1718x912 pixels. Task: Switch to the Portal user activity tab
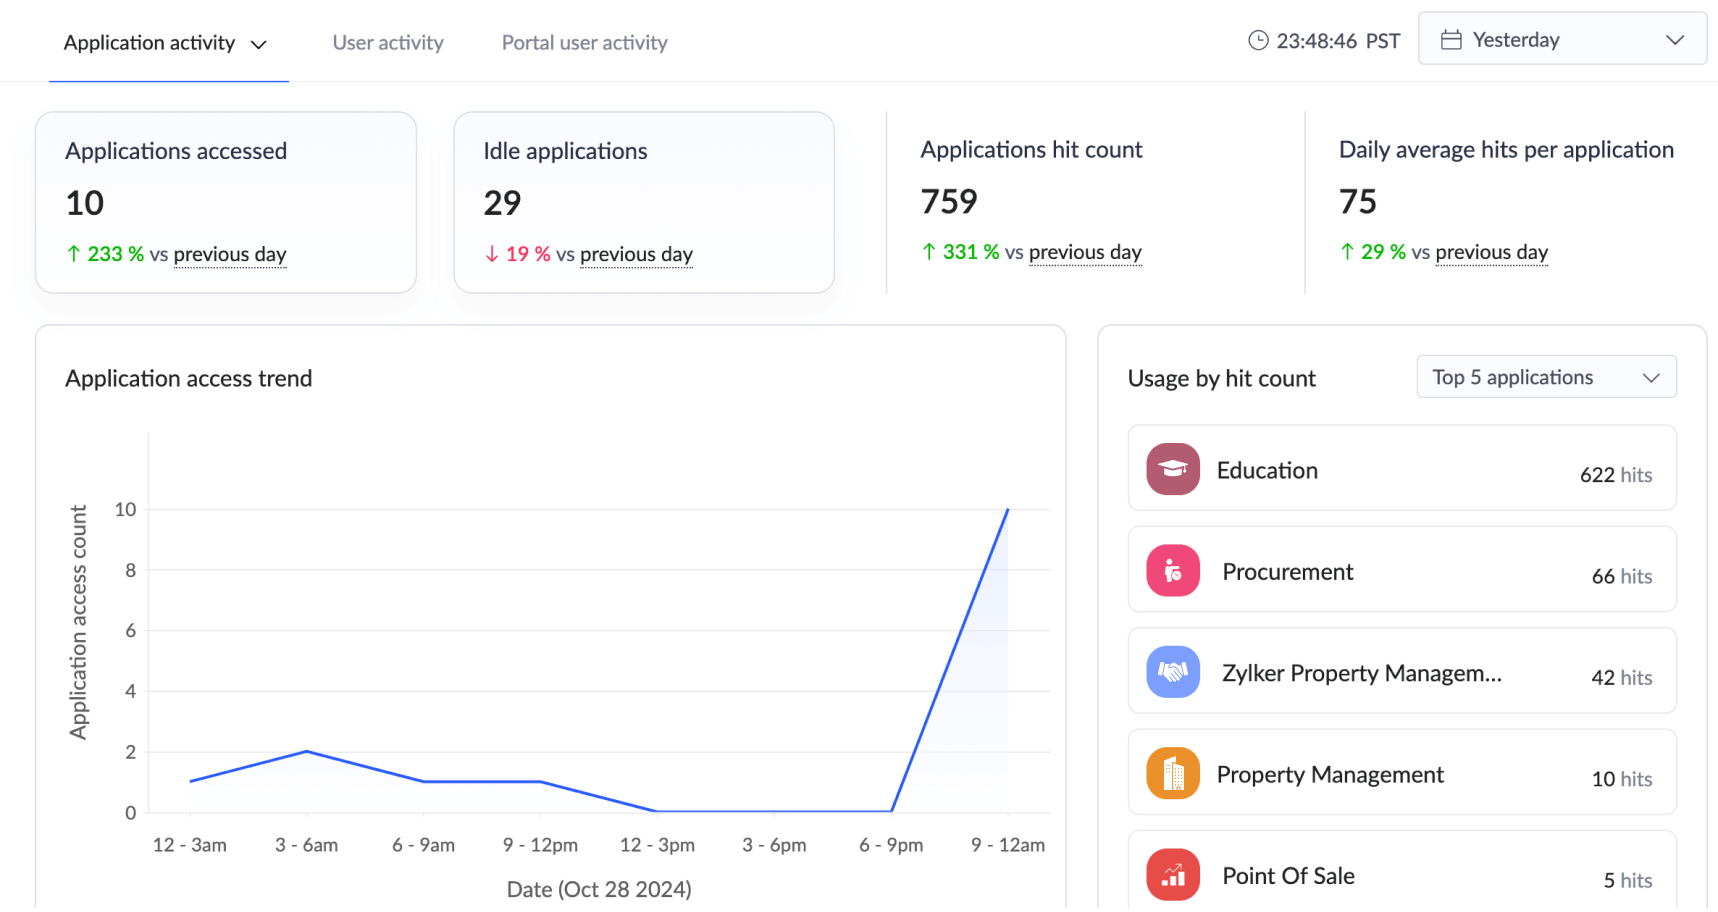(584, 43)
